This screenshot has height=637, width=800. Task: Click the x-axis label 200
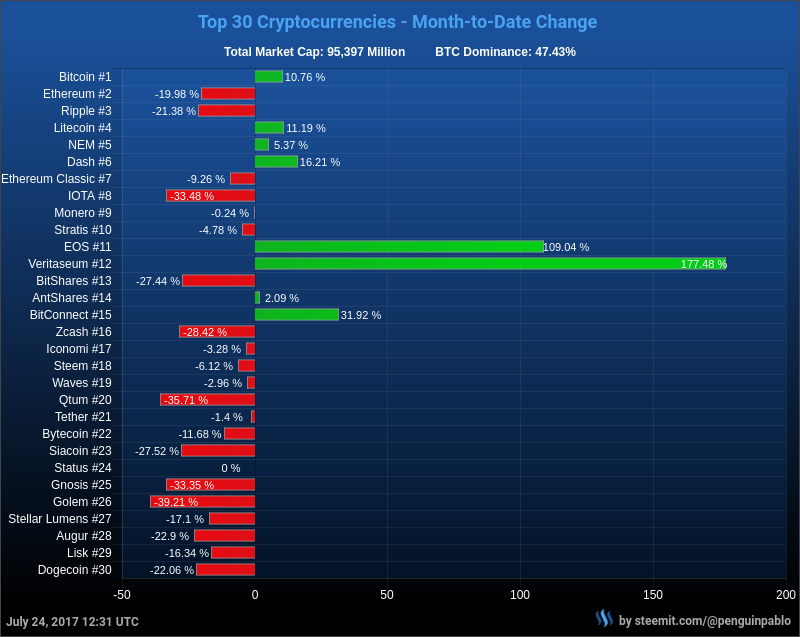tap(786, 595)
